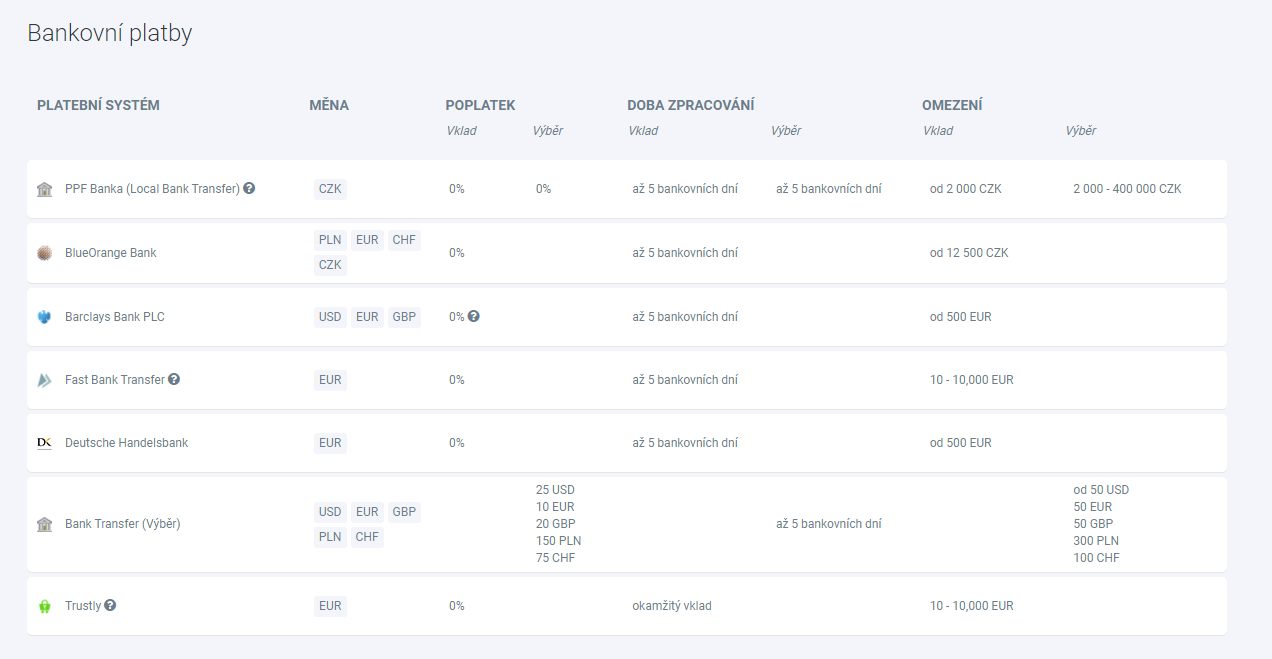Click BlueOrange Bank deposit time 'až 5 bankovních dní'
The width and height of the screenshot is (1272, 659).
tap(685, 253)
